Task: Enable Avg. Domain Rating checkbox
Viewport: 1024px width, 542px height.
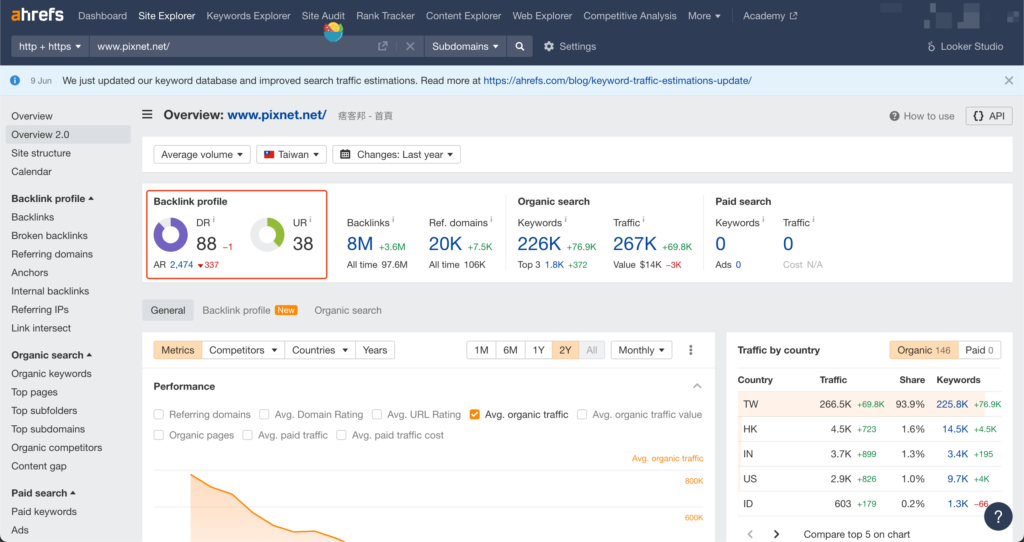Action: point(264,414)
